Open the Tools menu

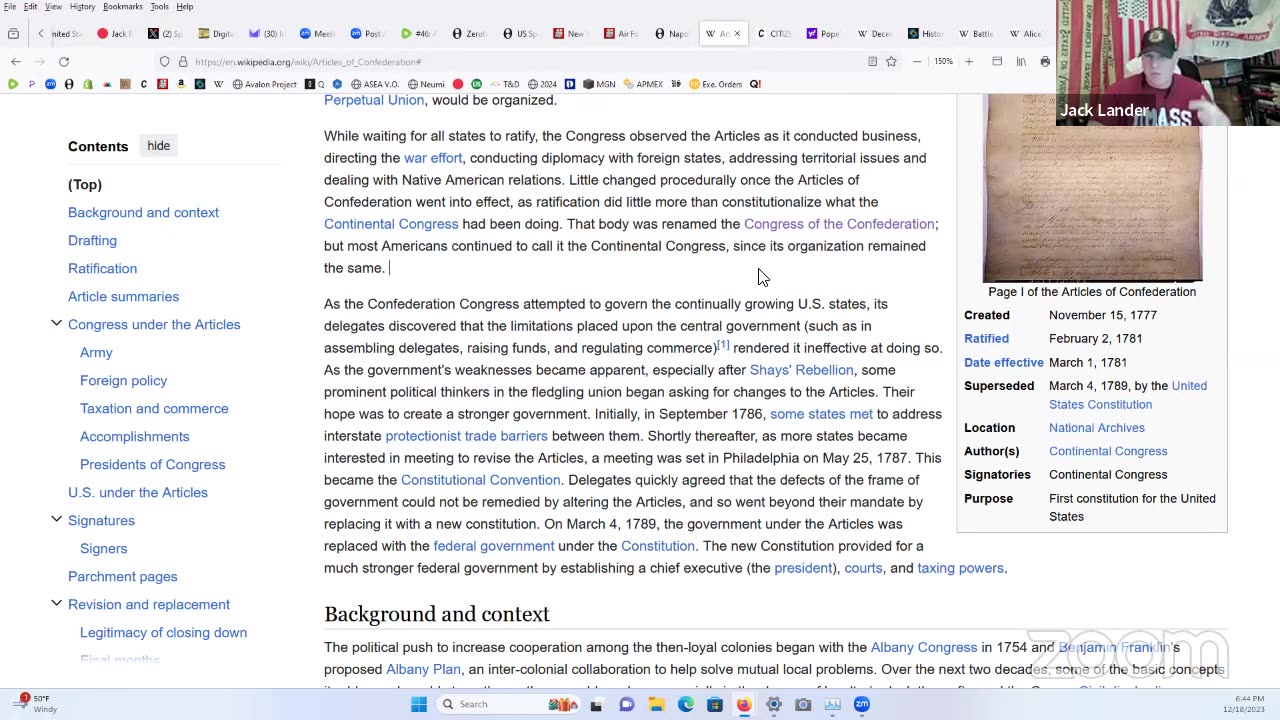(159, 7)
